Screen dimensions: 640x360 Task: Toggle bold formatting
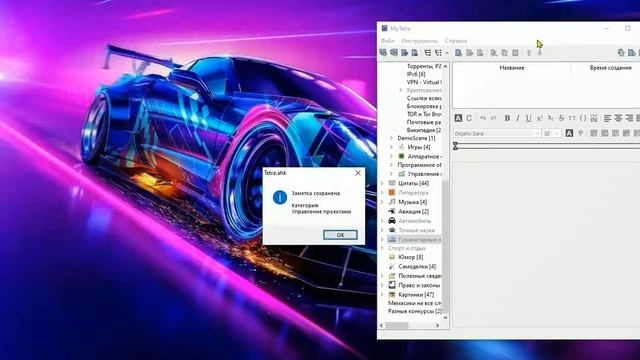coord(507,118)
